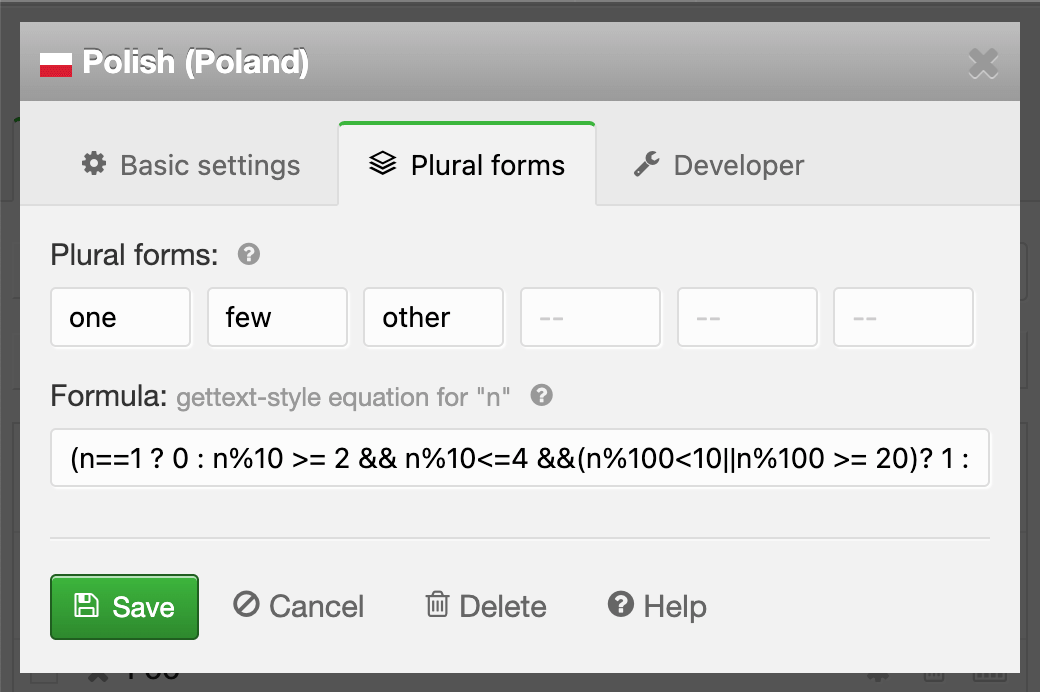The height and width of the screenshot is (692, 1040).
Task: Click the gear icon on Basic settings
Action: click(x=94, y=164)
